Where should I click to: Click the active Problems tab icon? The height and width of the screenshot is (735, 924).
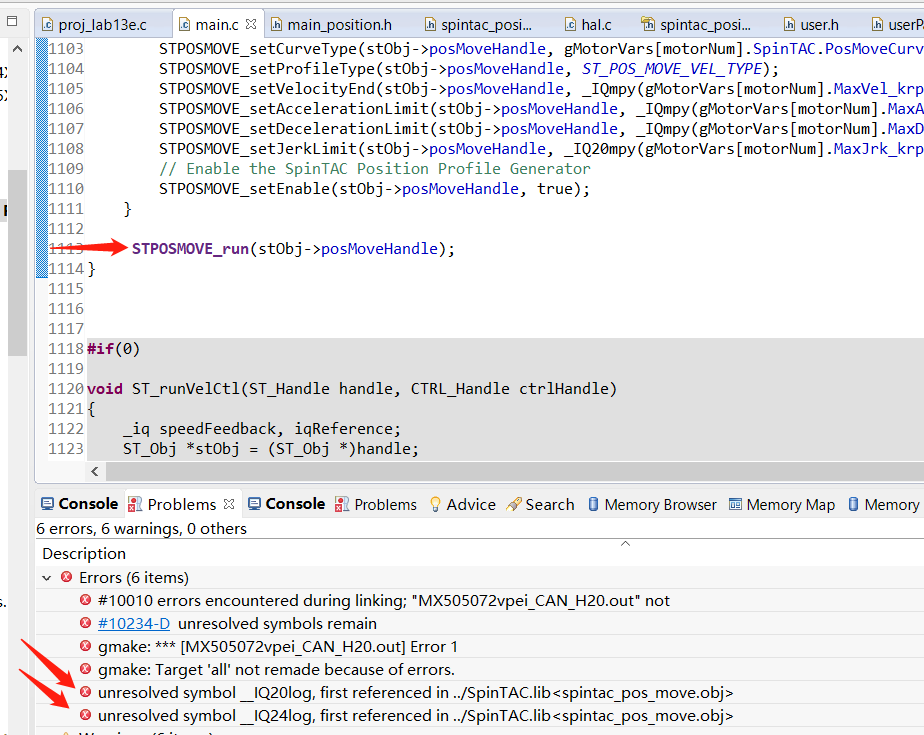135,504
